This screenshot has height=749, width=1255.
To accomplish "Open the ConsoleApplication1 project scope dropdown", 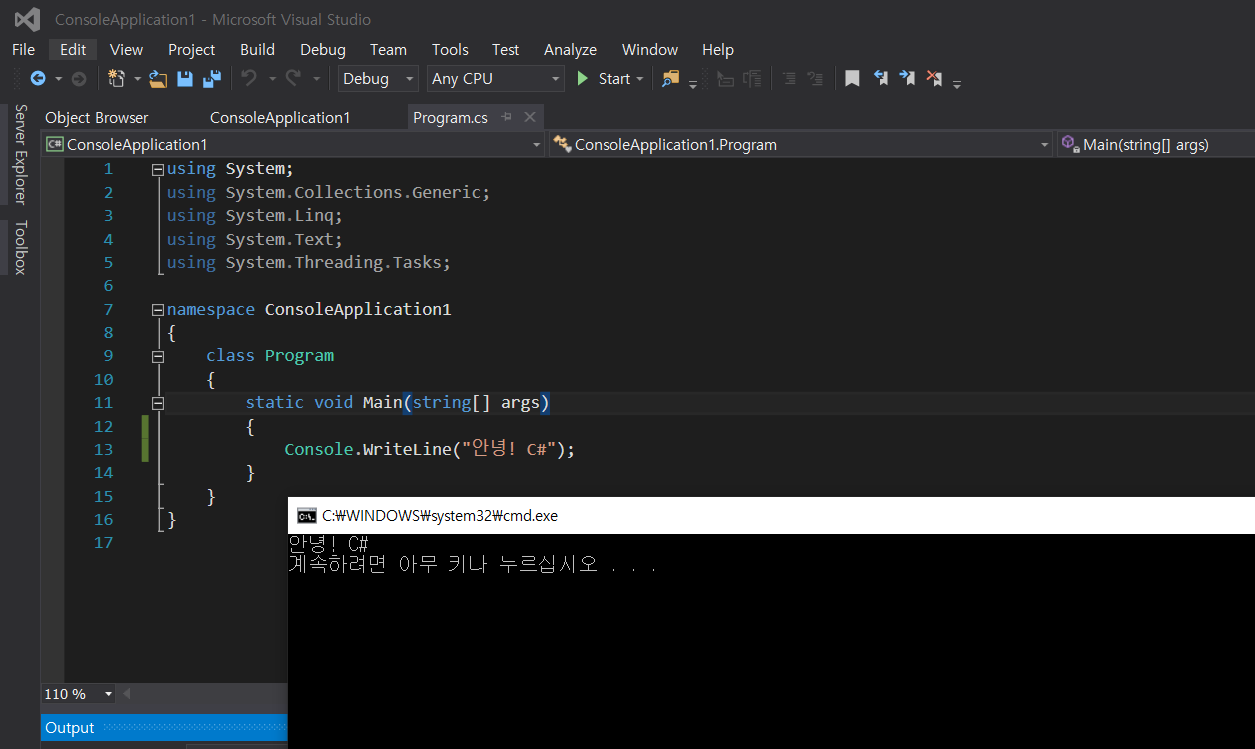I will [293, 145].
